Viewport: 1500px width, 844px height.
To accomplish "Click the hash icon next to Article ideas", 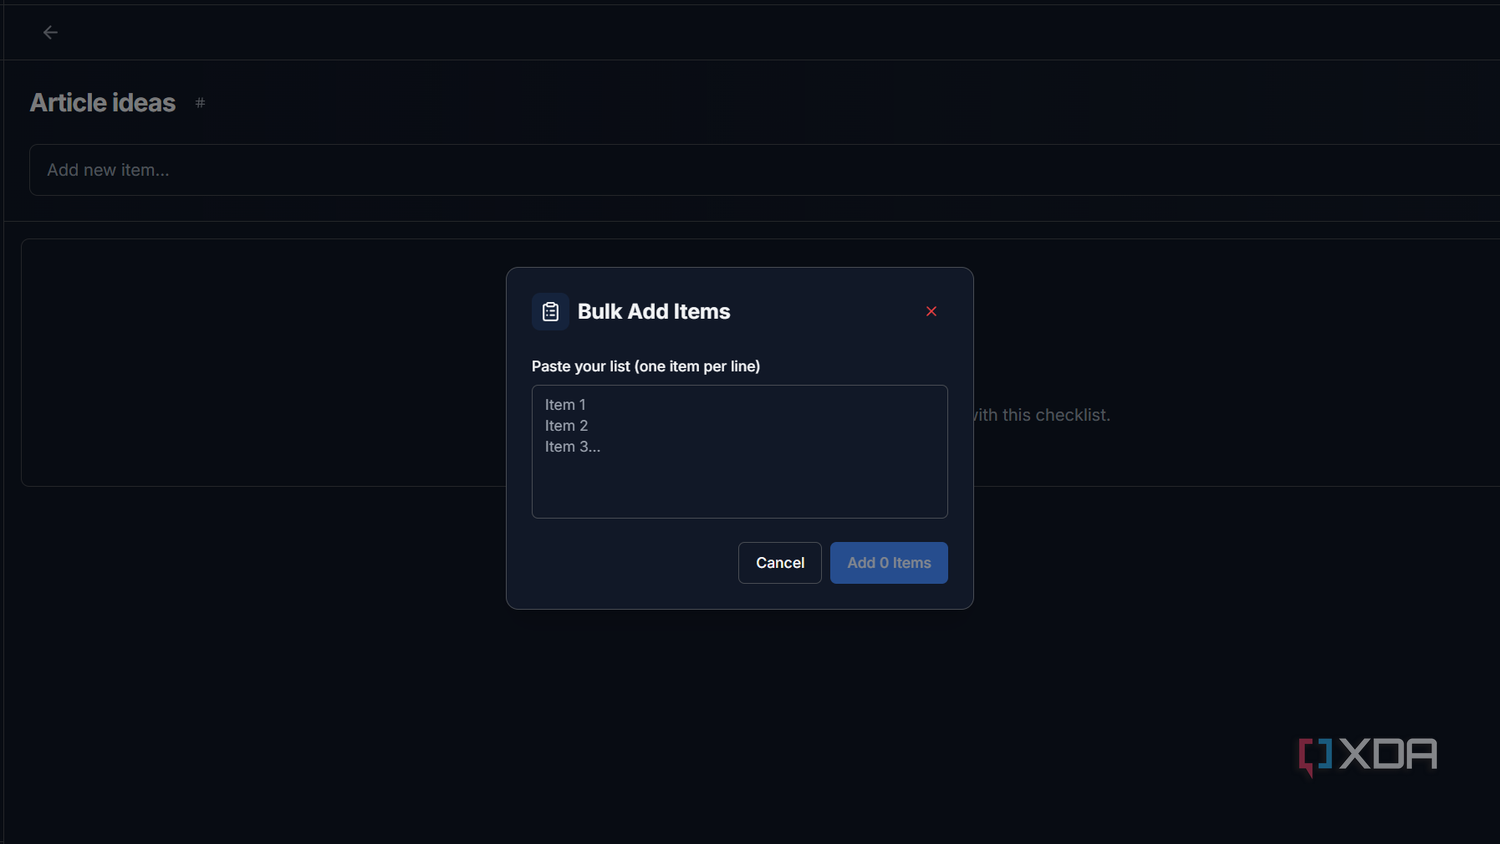I will pos(200,103).
